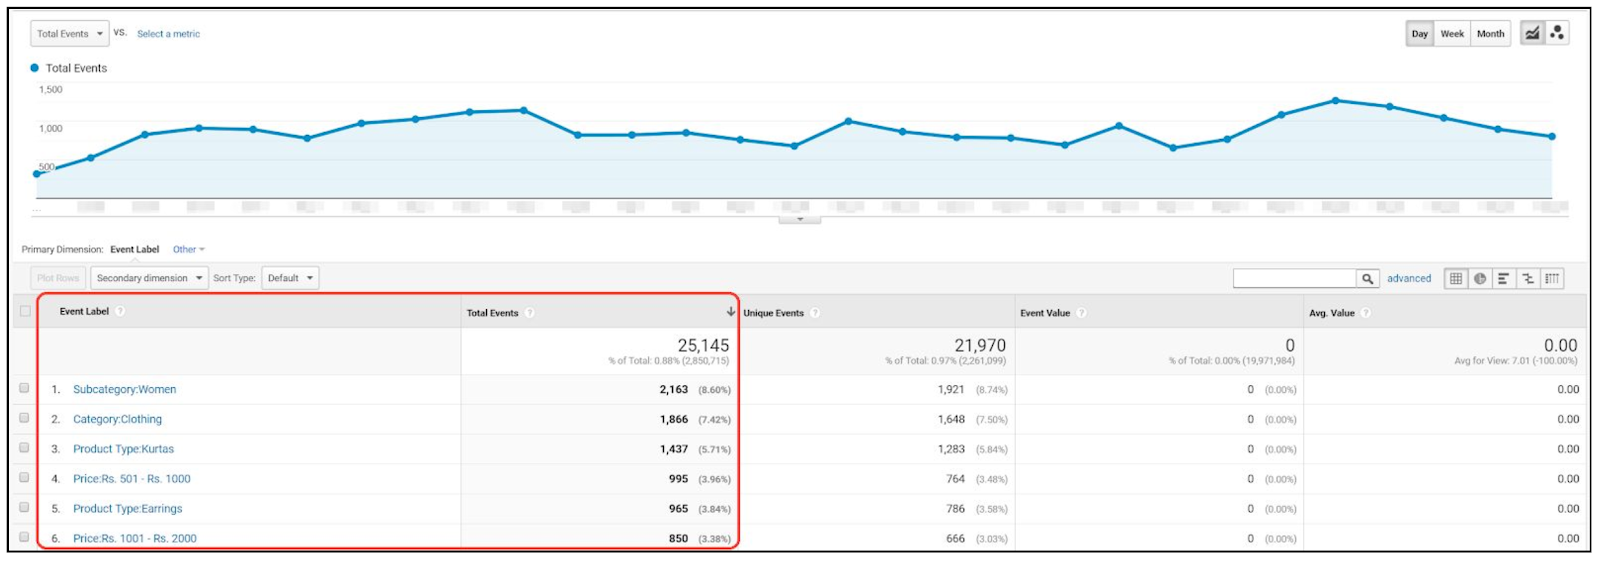The image size is (1600, 562).
Task: Select the data table view icon
Action: [1456, 279]
